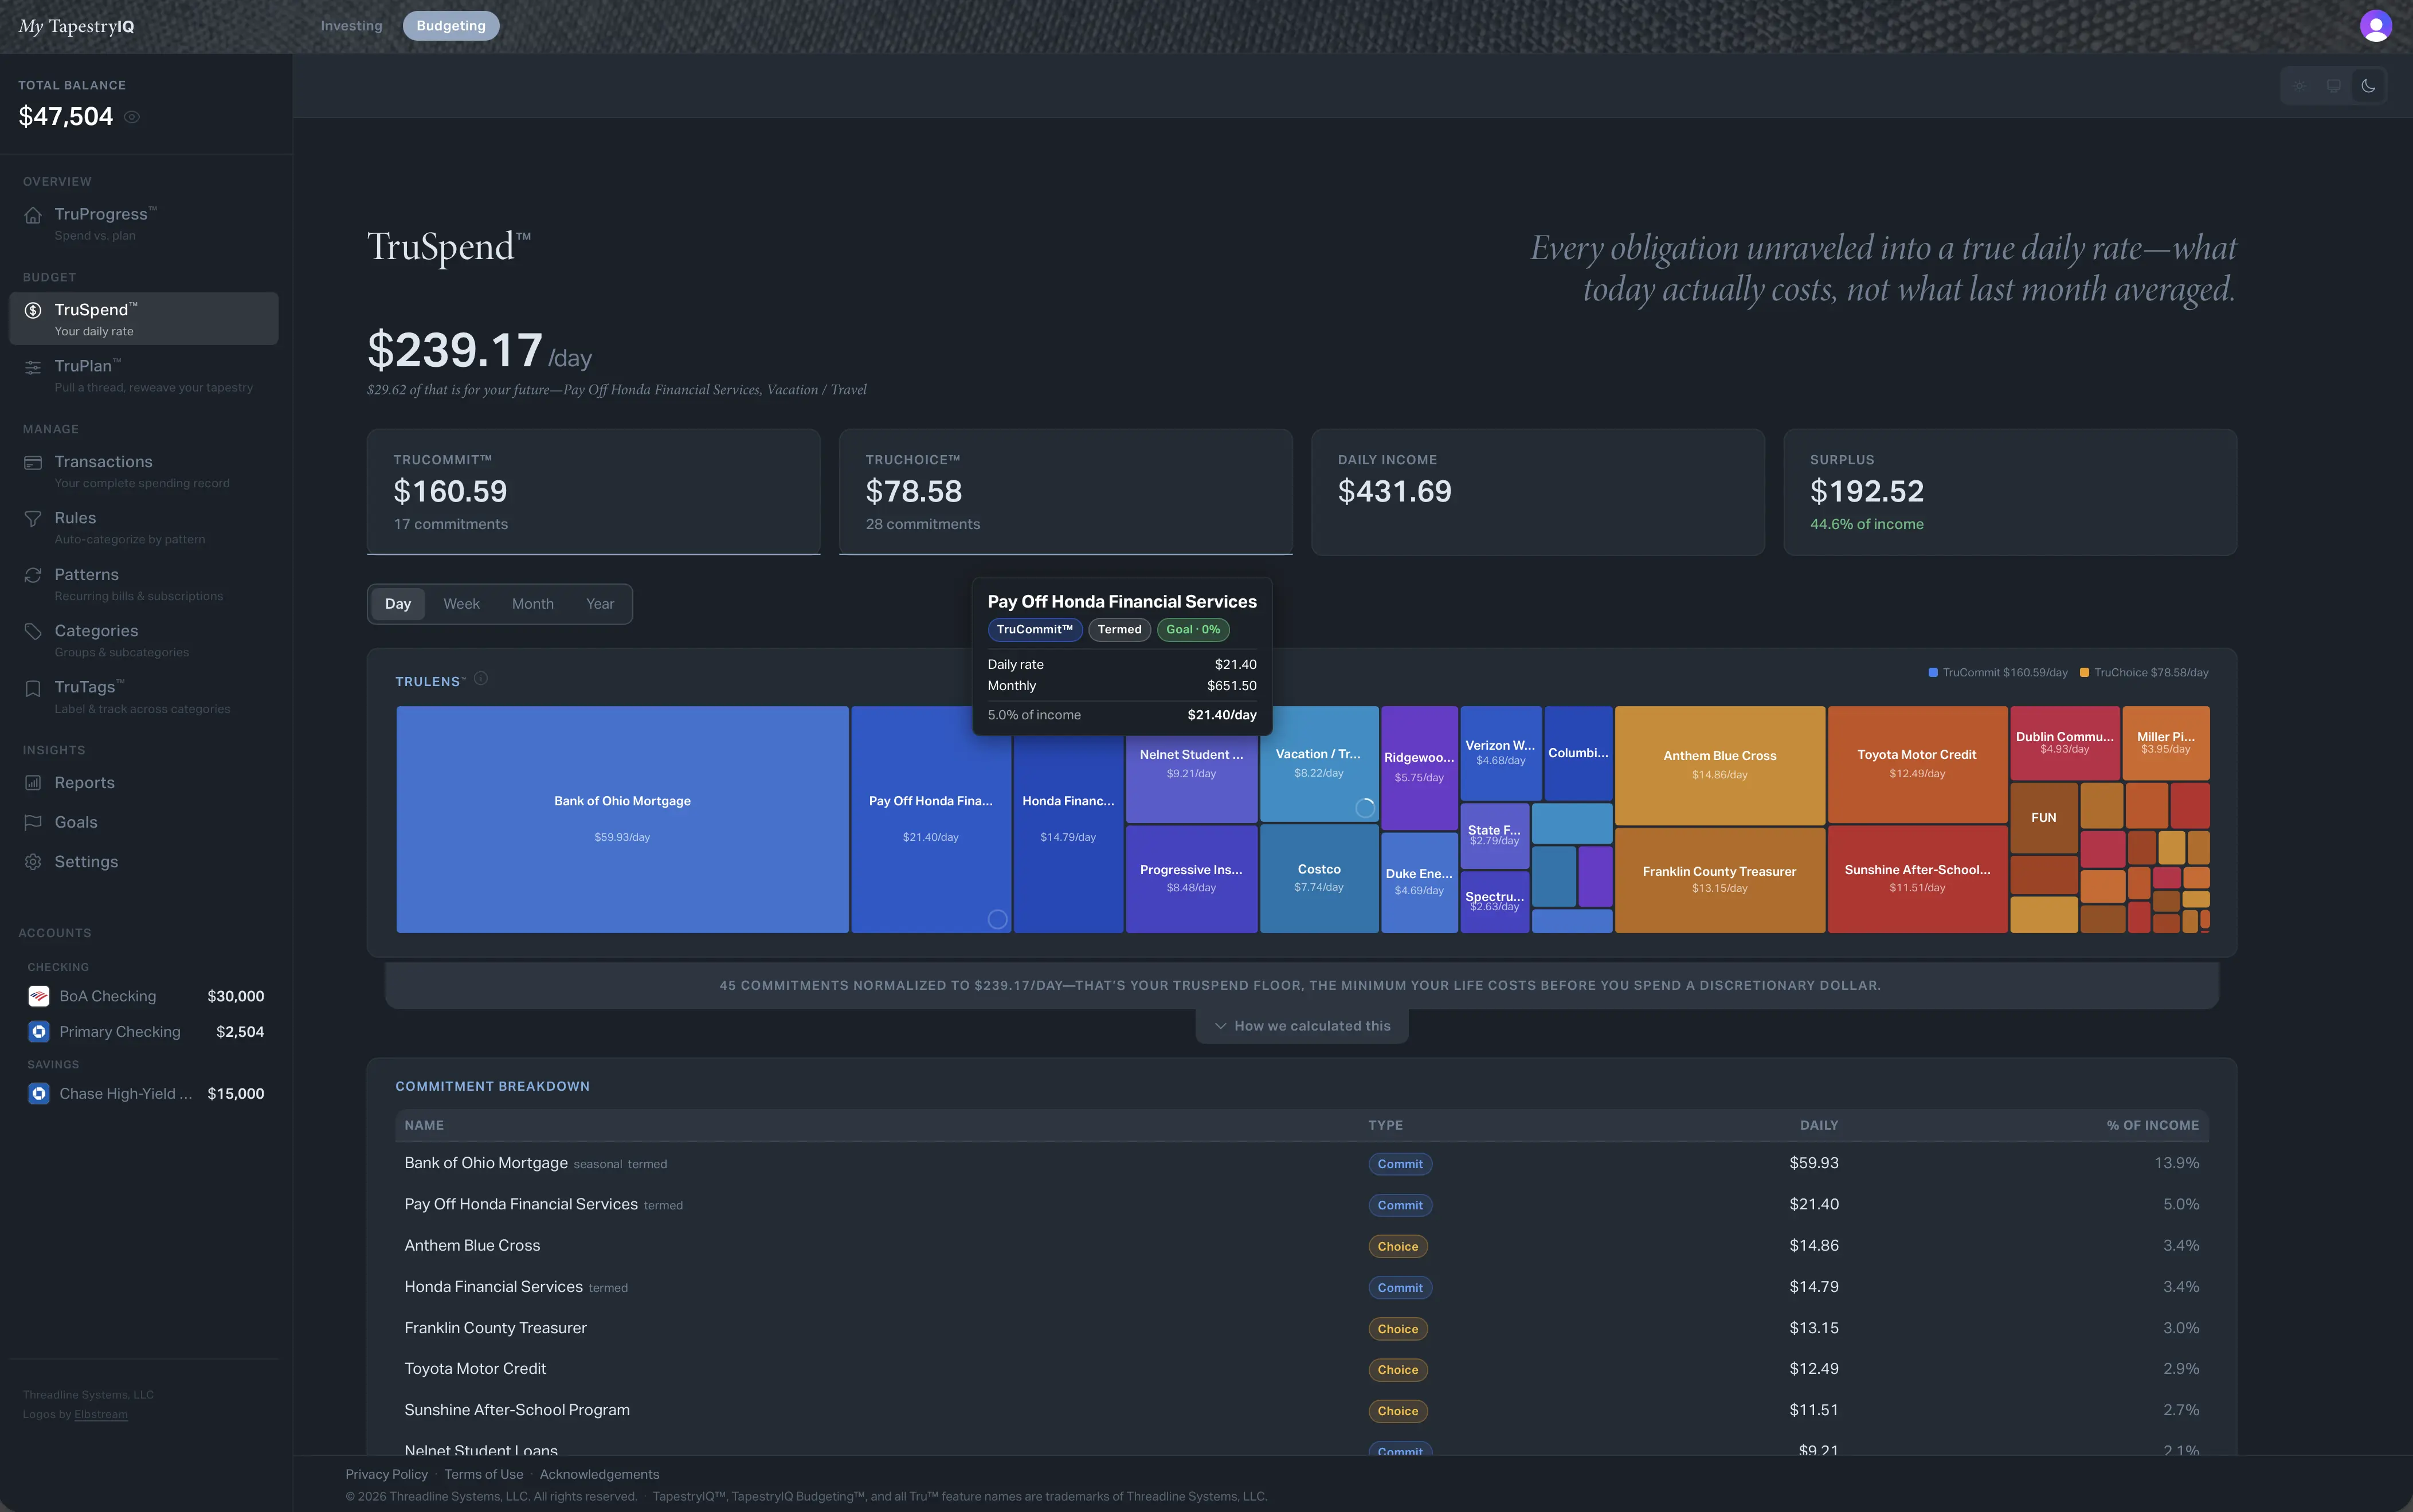The image size is (2413, 1512).
Task: Expand the TruCommit summary card
Action: 593,491
